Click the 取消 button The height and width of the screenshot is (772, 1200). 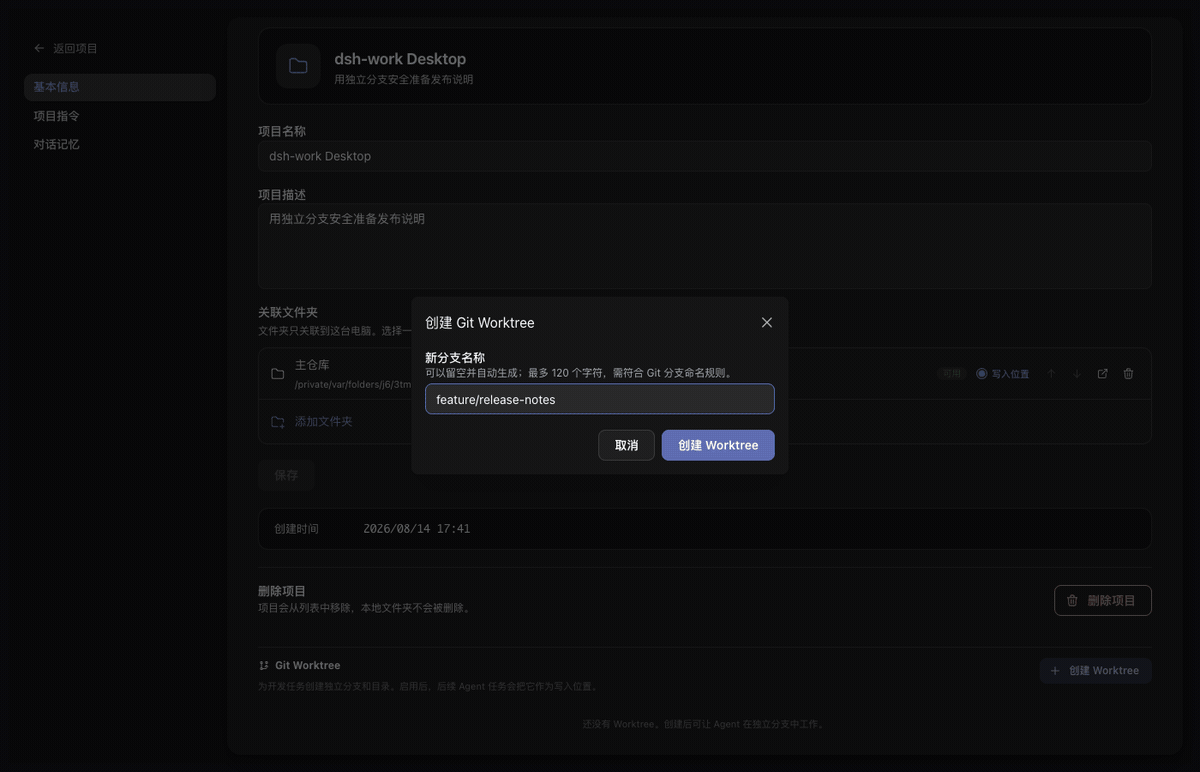[626, 445]
